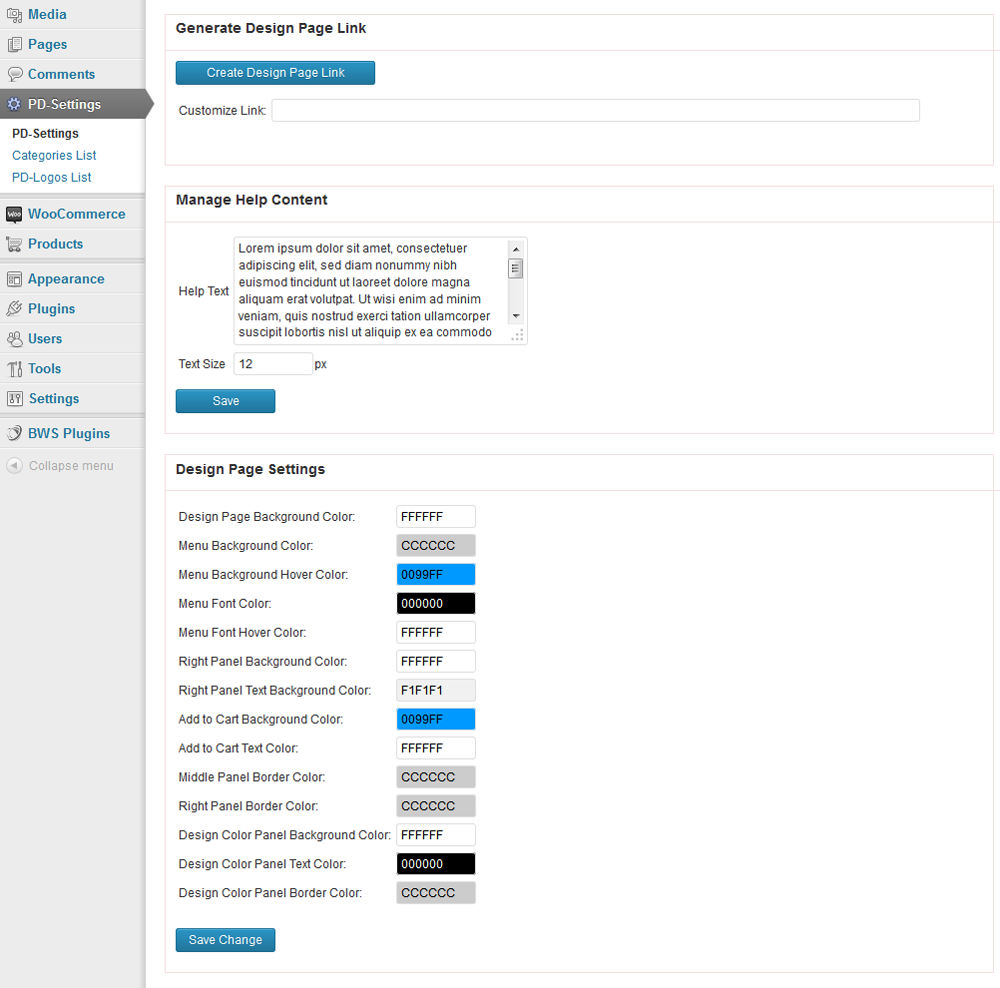Click the Collapse menu label
Screen dimensions: 1000x988
(71, 466)
